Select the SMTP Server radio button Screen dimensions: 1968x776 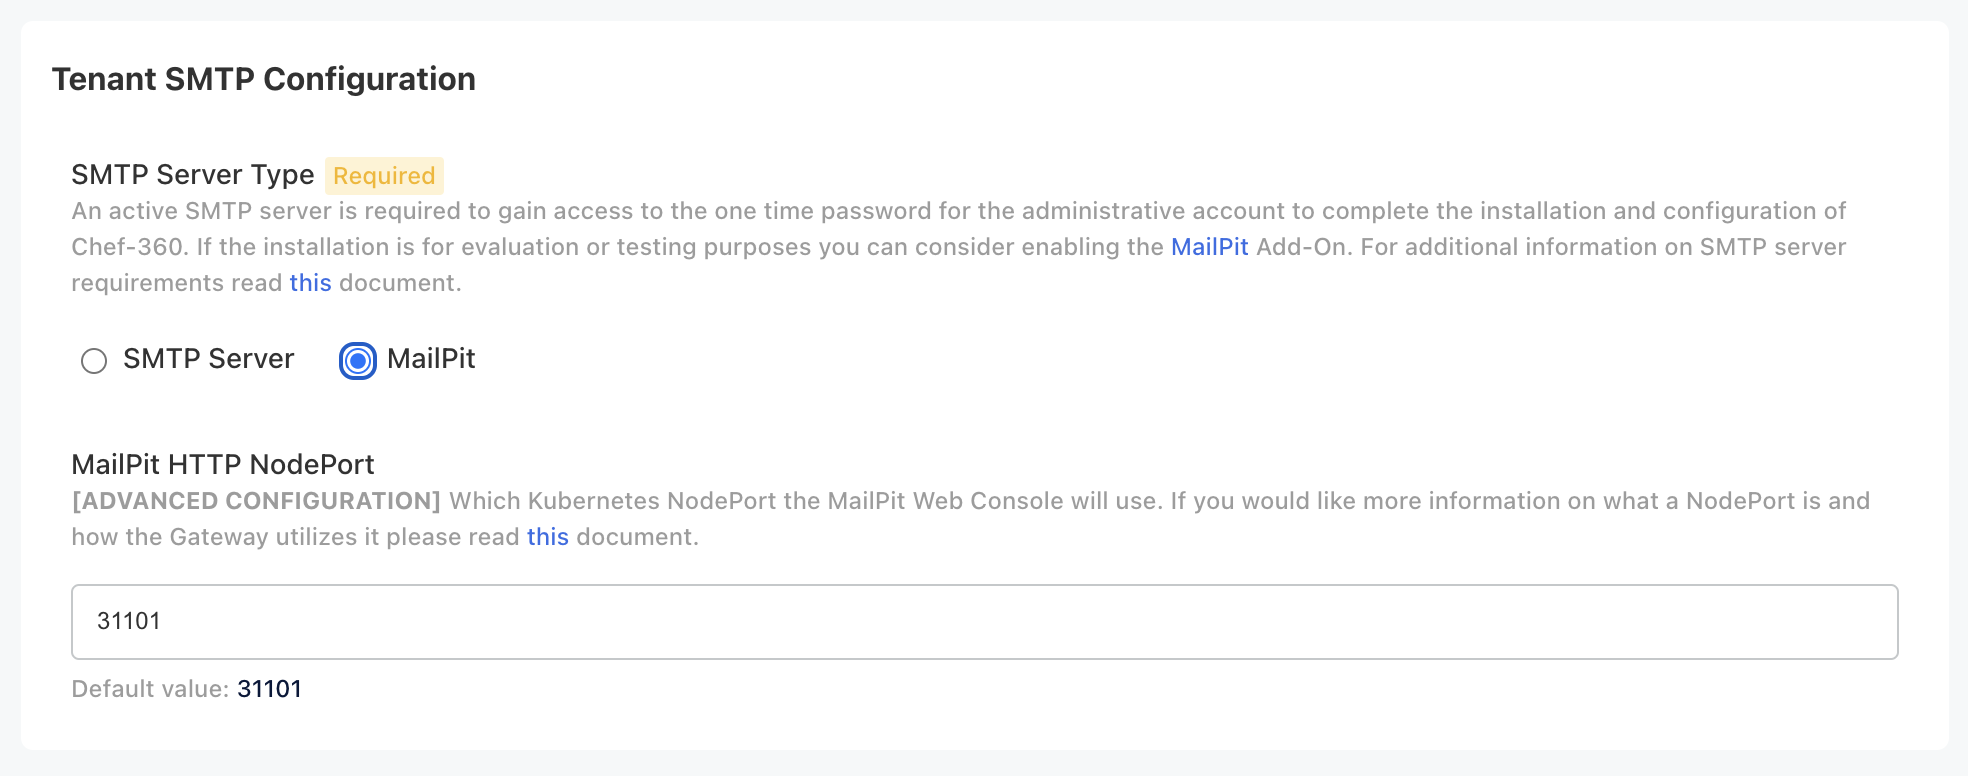[x=95, y=361]
